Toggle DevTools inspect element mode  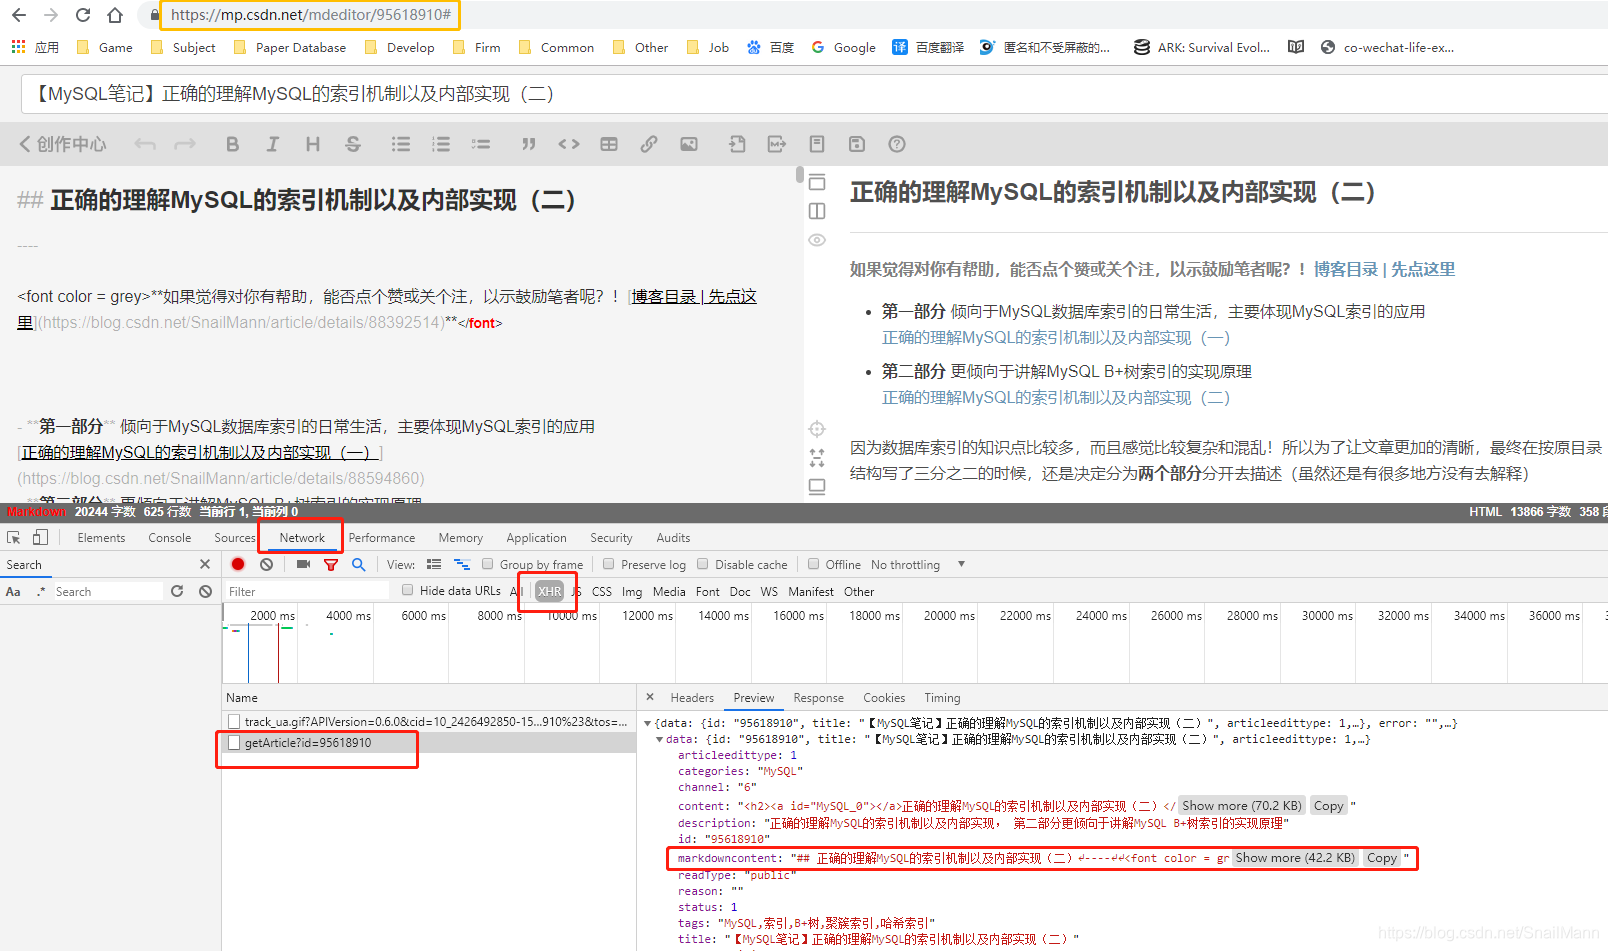tap(14, 537)
